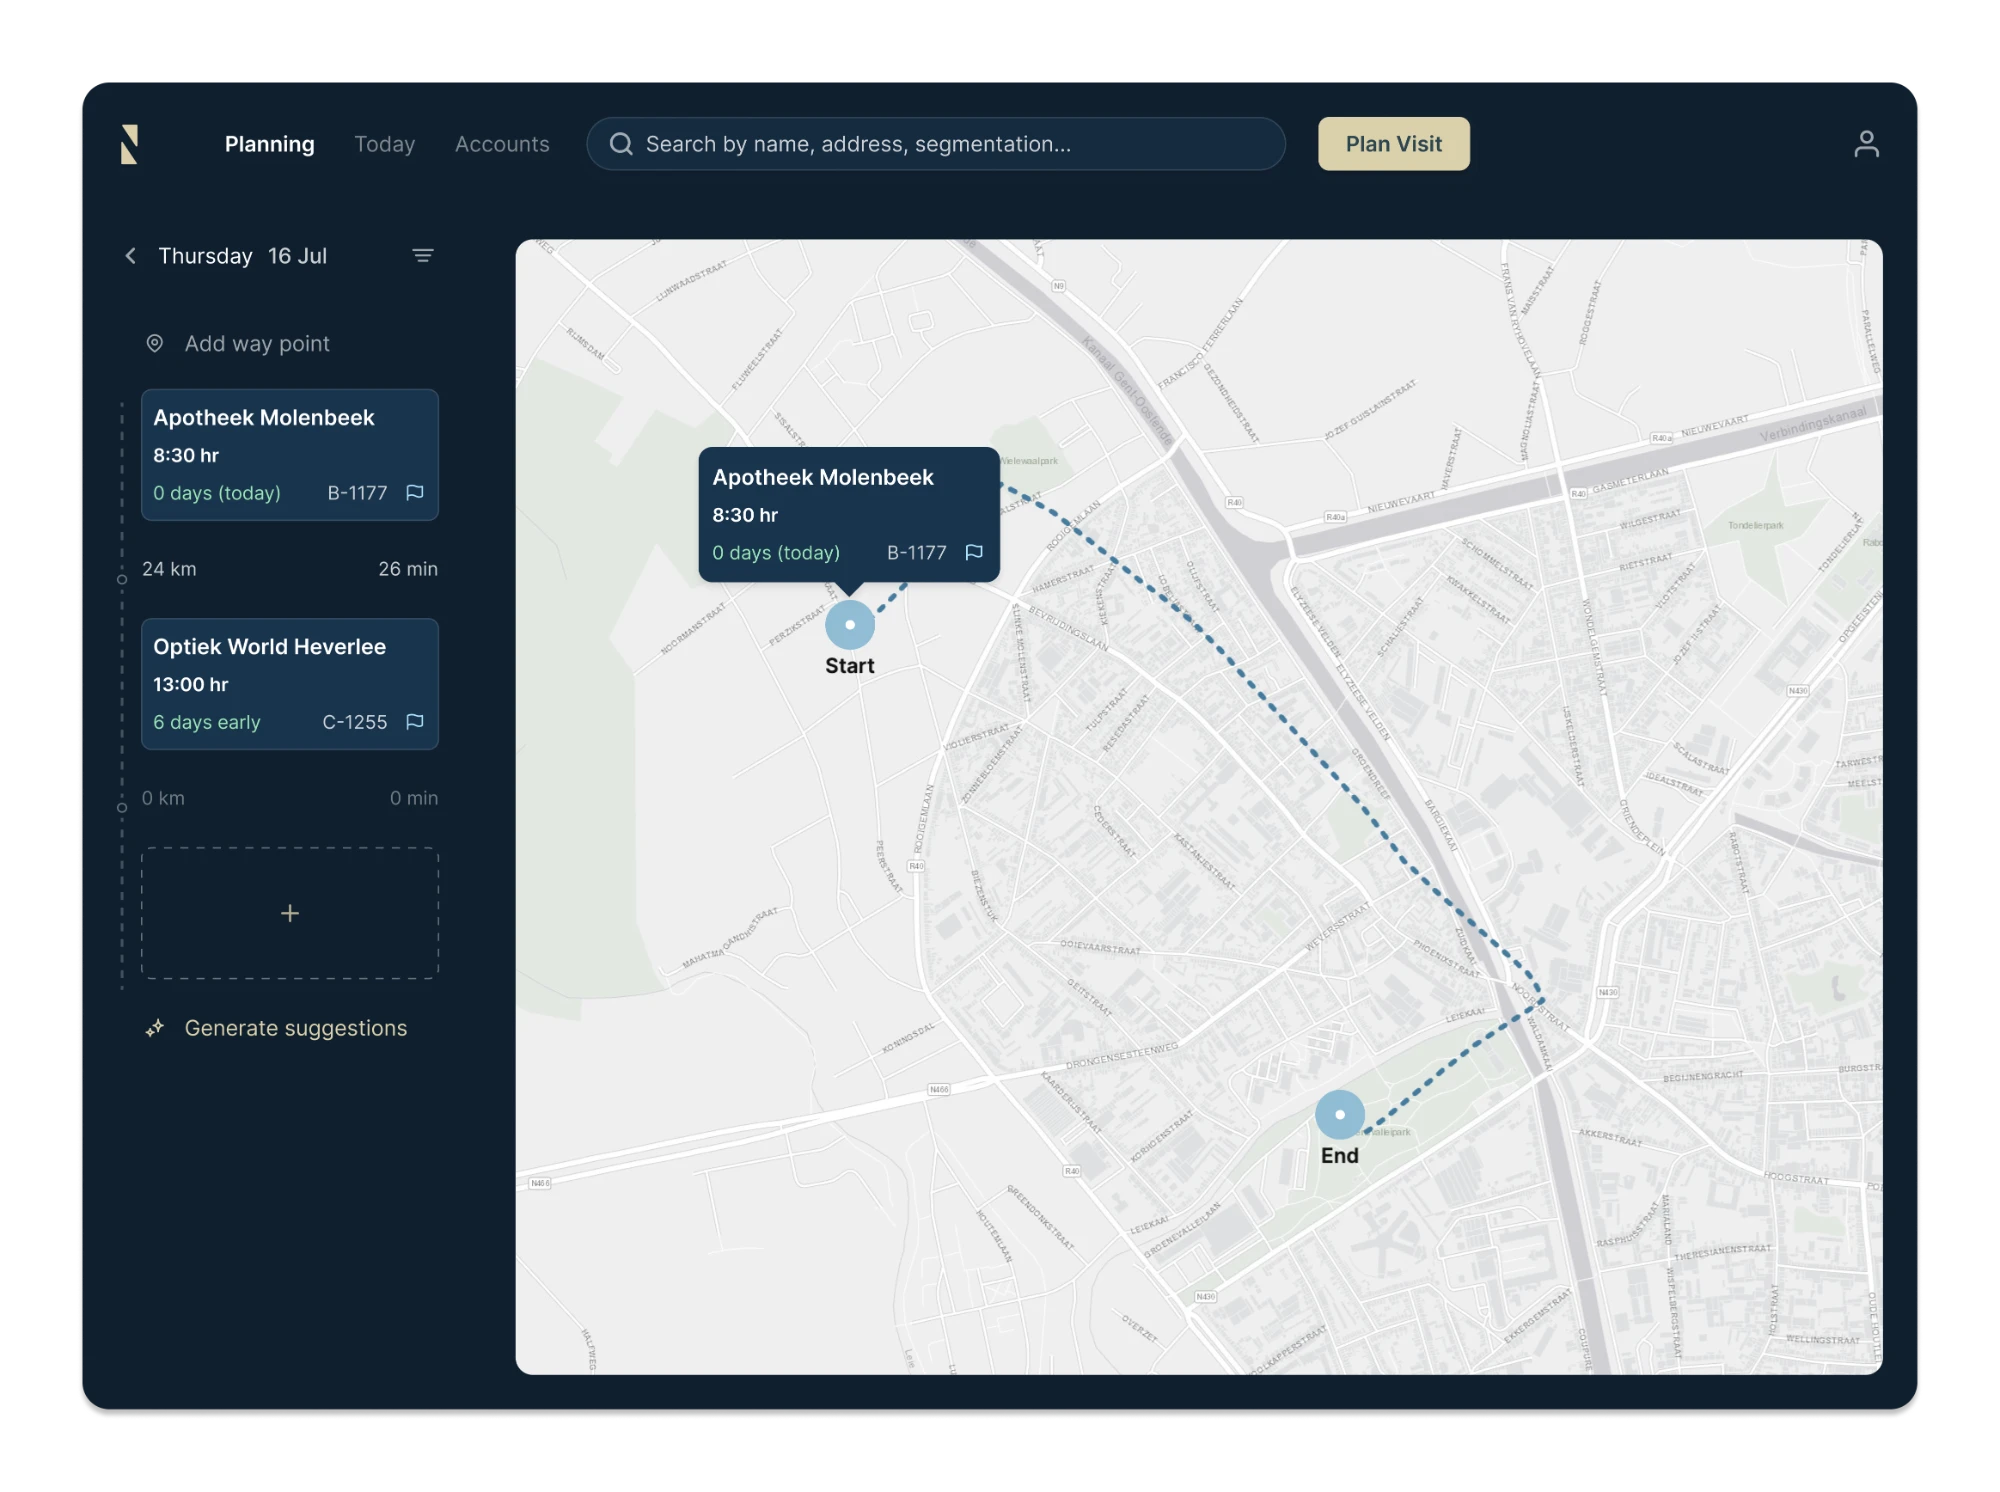Click the Apotheek Molenbeek title in the map popup
Screen dimensions: 2000x1492
pos(823,478)
